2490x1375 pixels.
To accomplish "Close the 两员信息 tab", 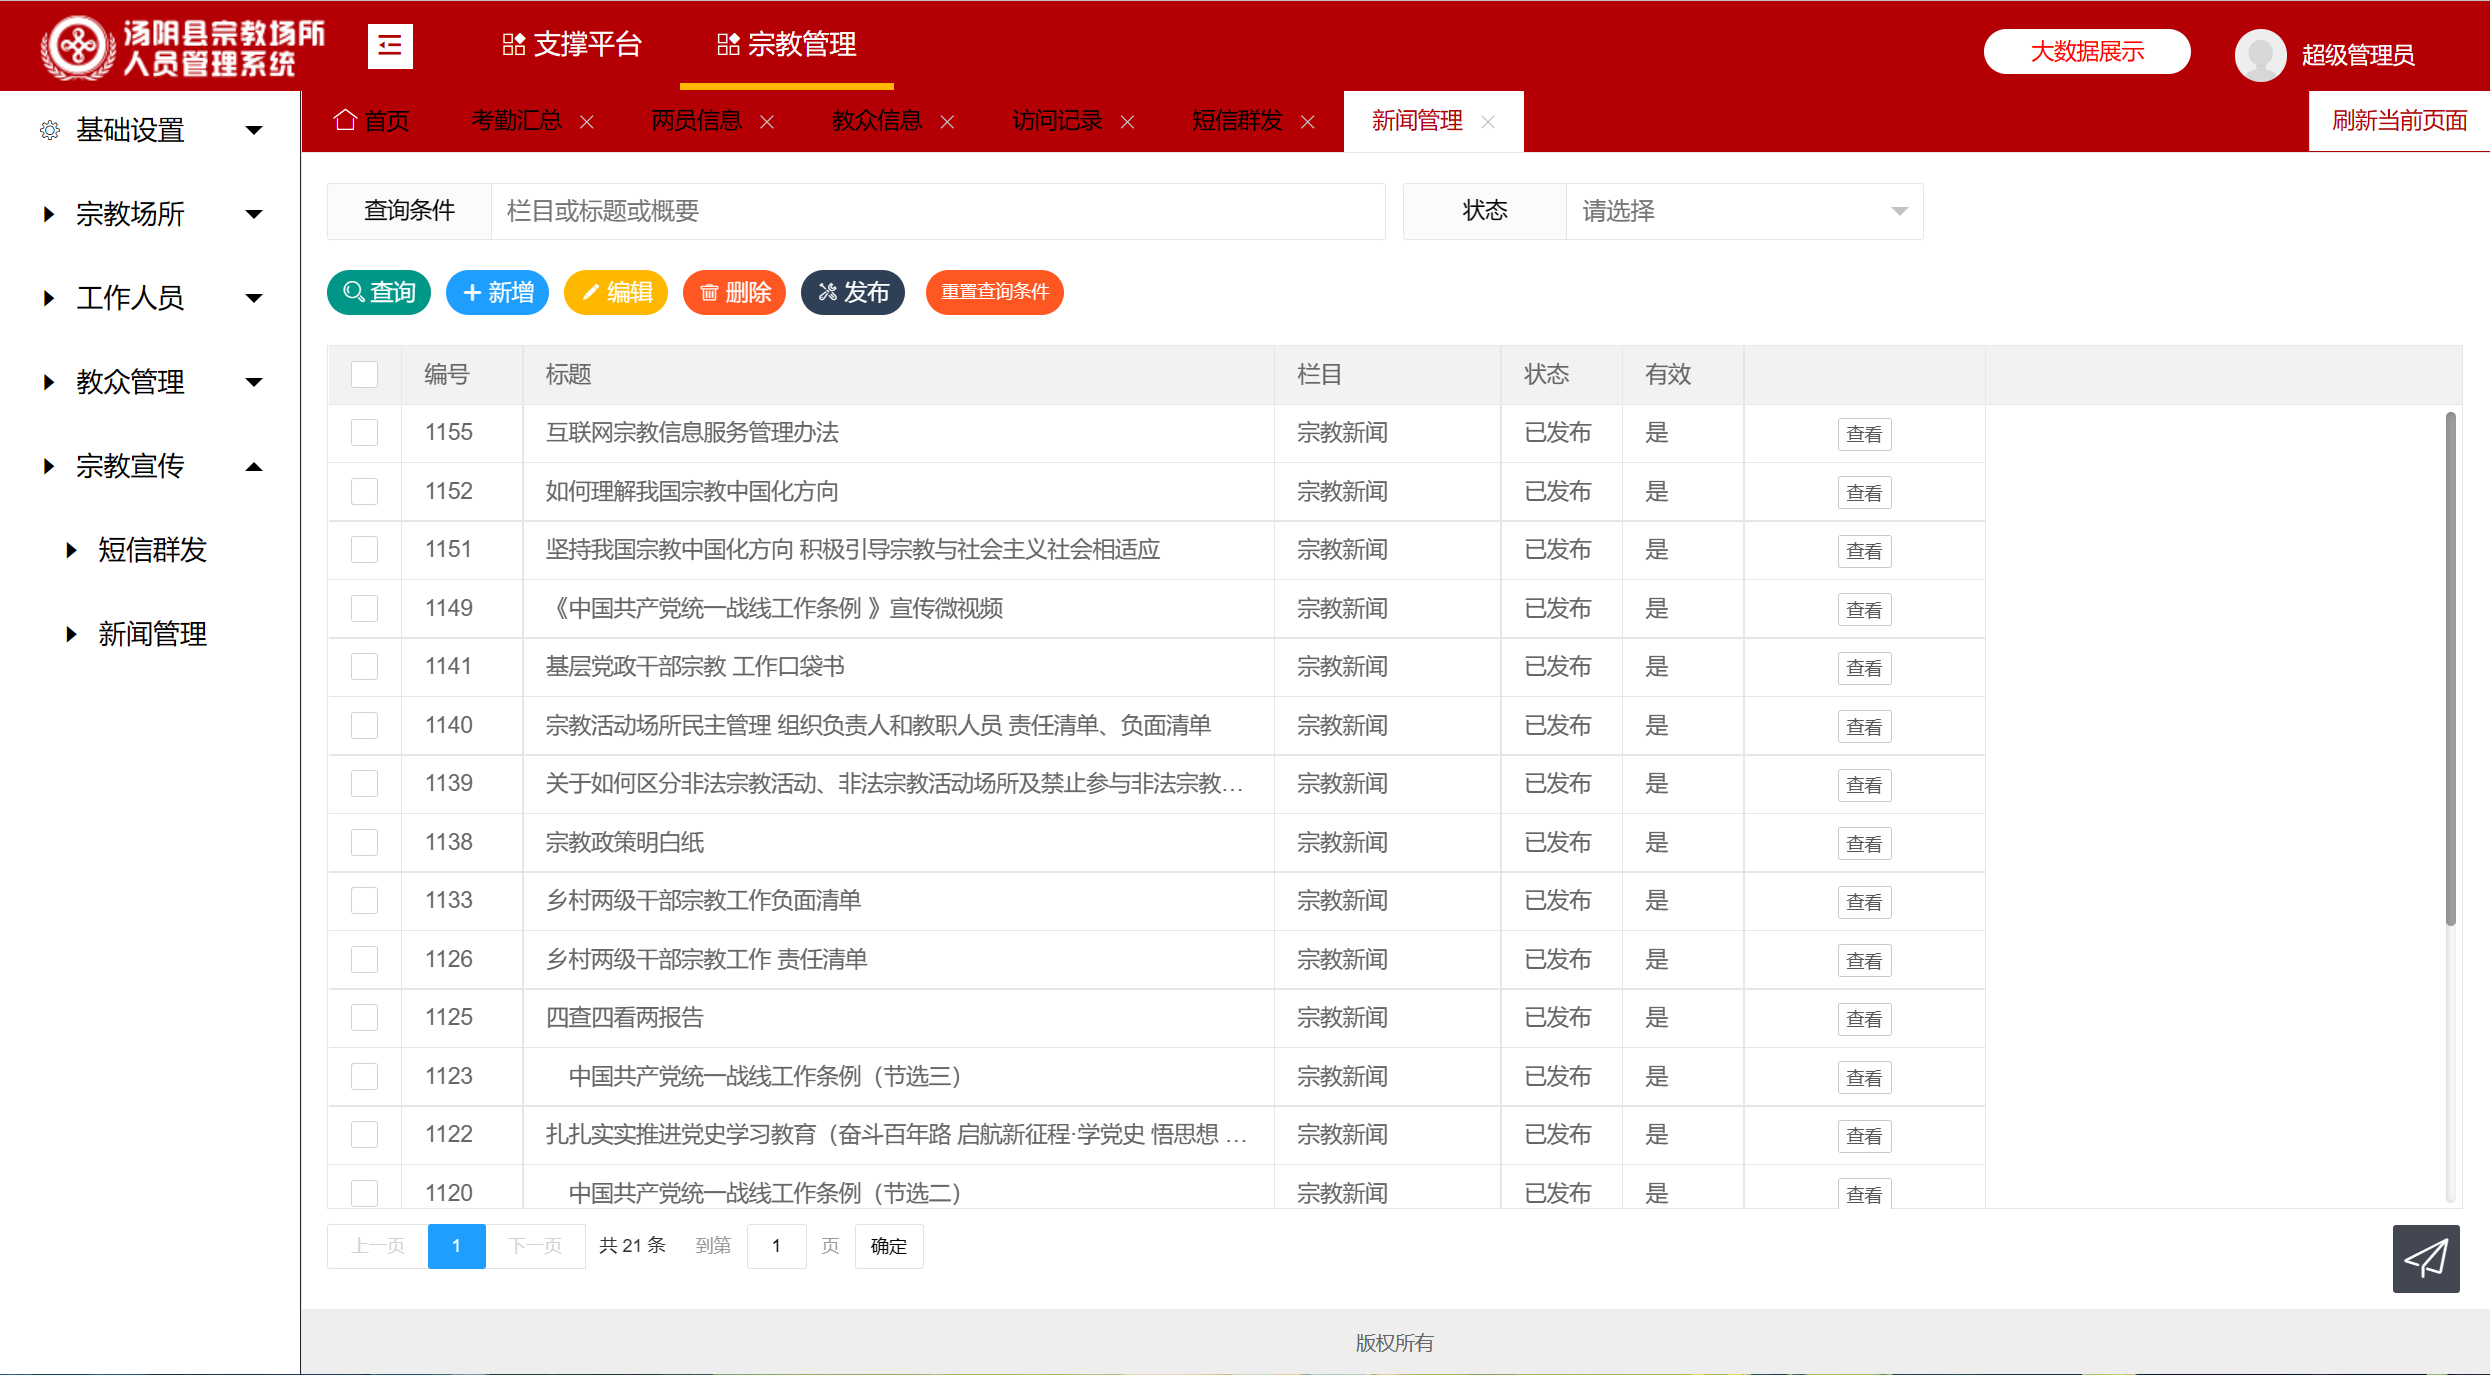I will [x=767, y=122].
